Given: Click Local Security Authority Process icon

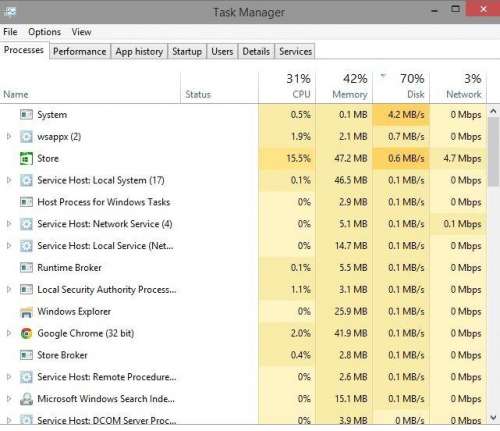Looking at the screenshot, I should [26, 290].
